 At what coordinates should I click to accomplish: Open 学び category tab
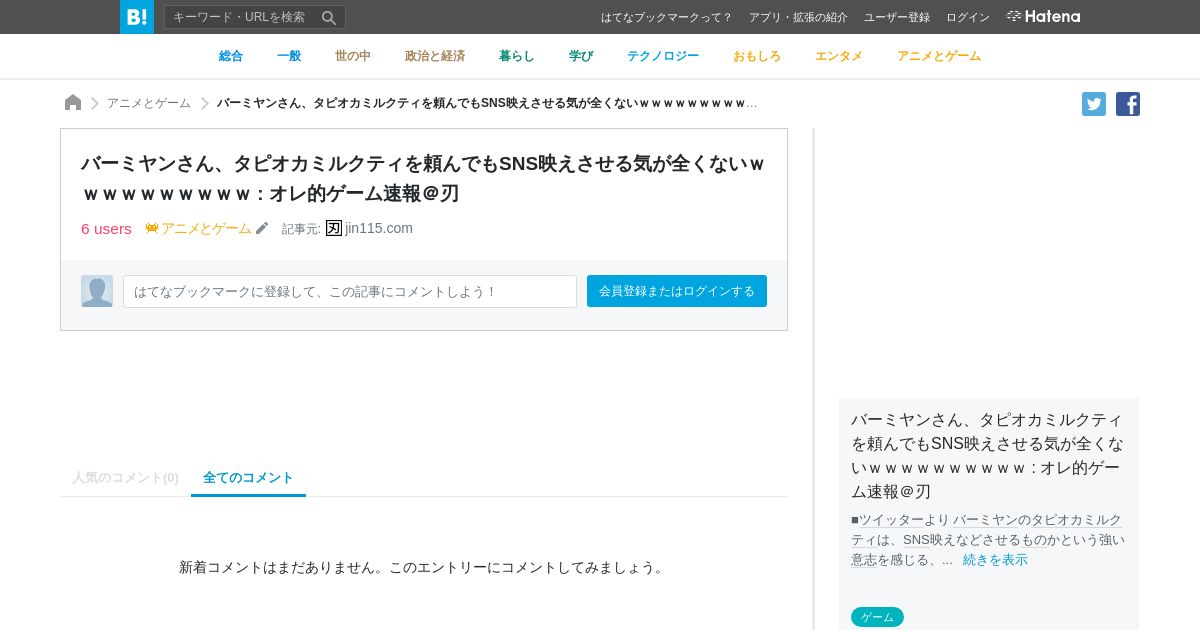(x=581, y=56)
